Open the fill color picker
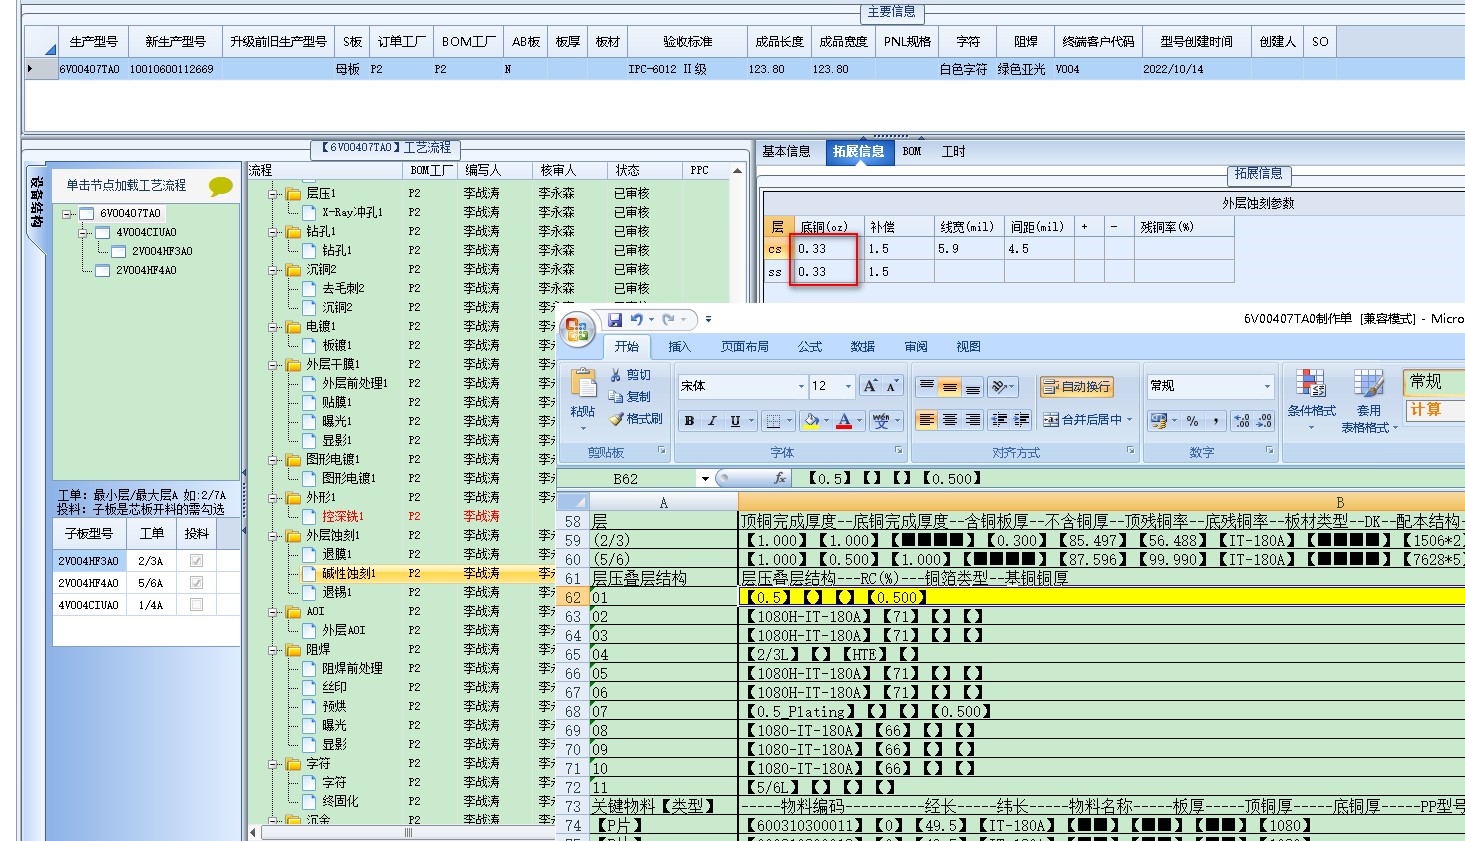1465x841 pixels. pyautogui.click(x=825, y=421)
